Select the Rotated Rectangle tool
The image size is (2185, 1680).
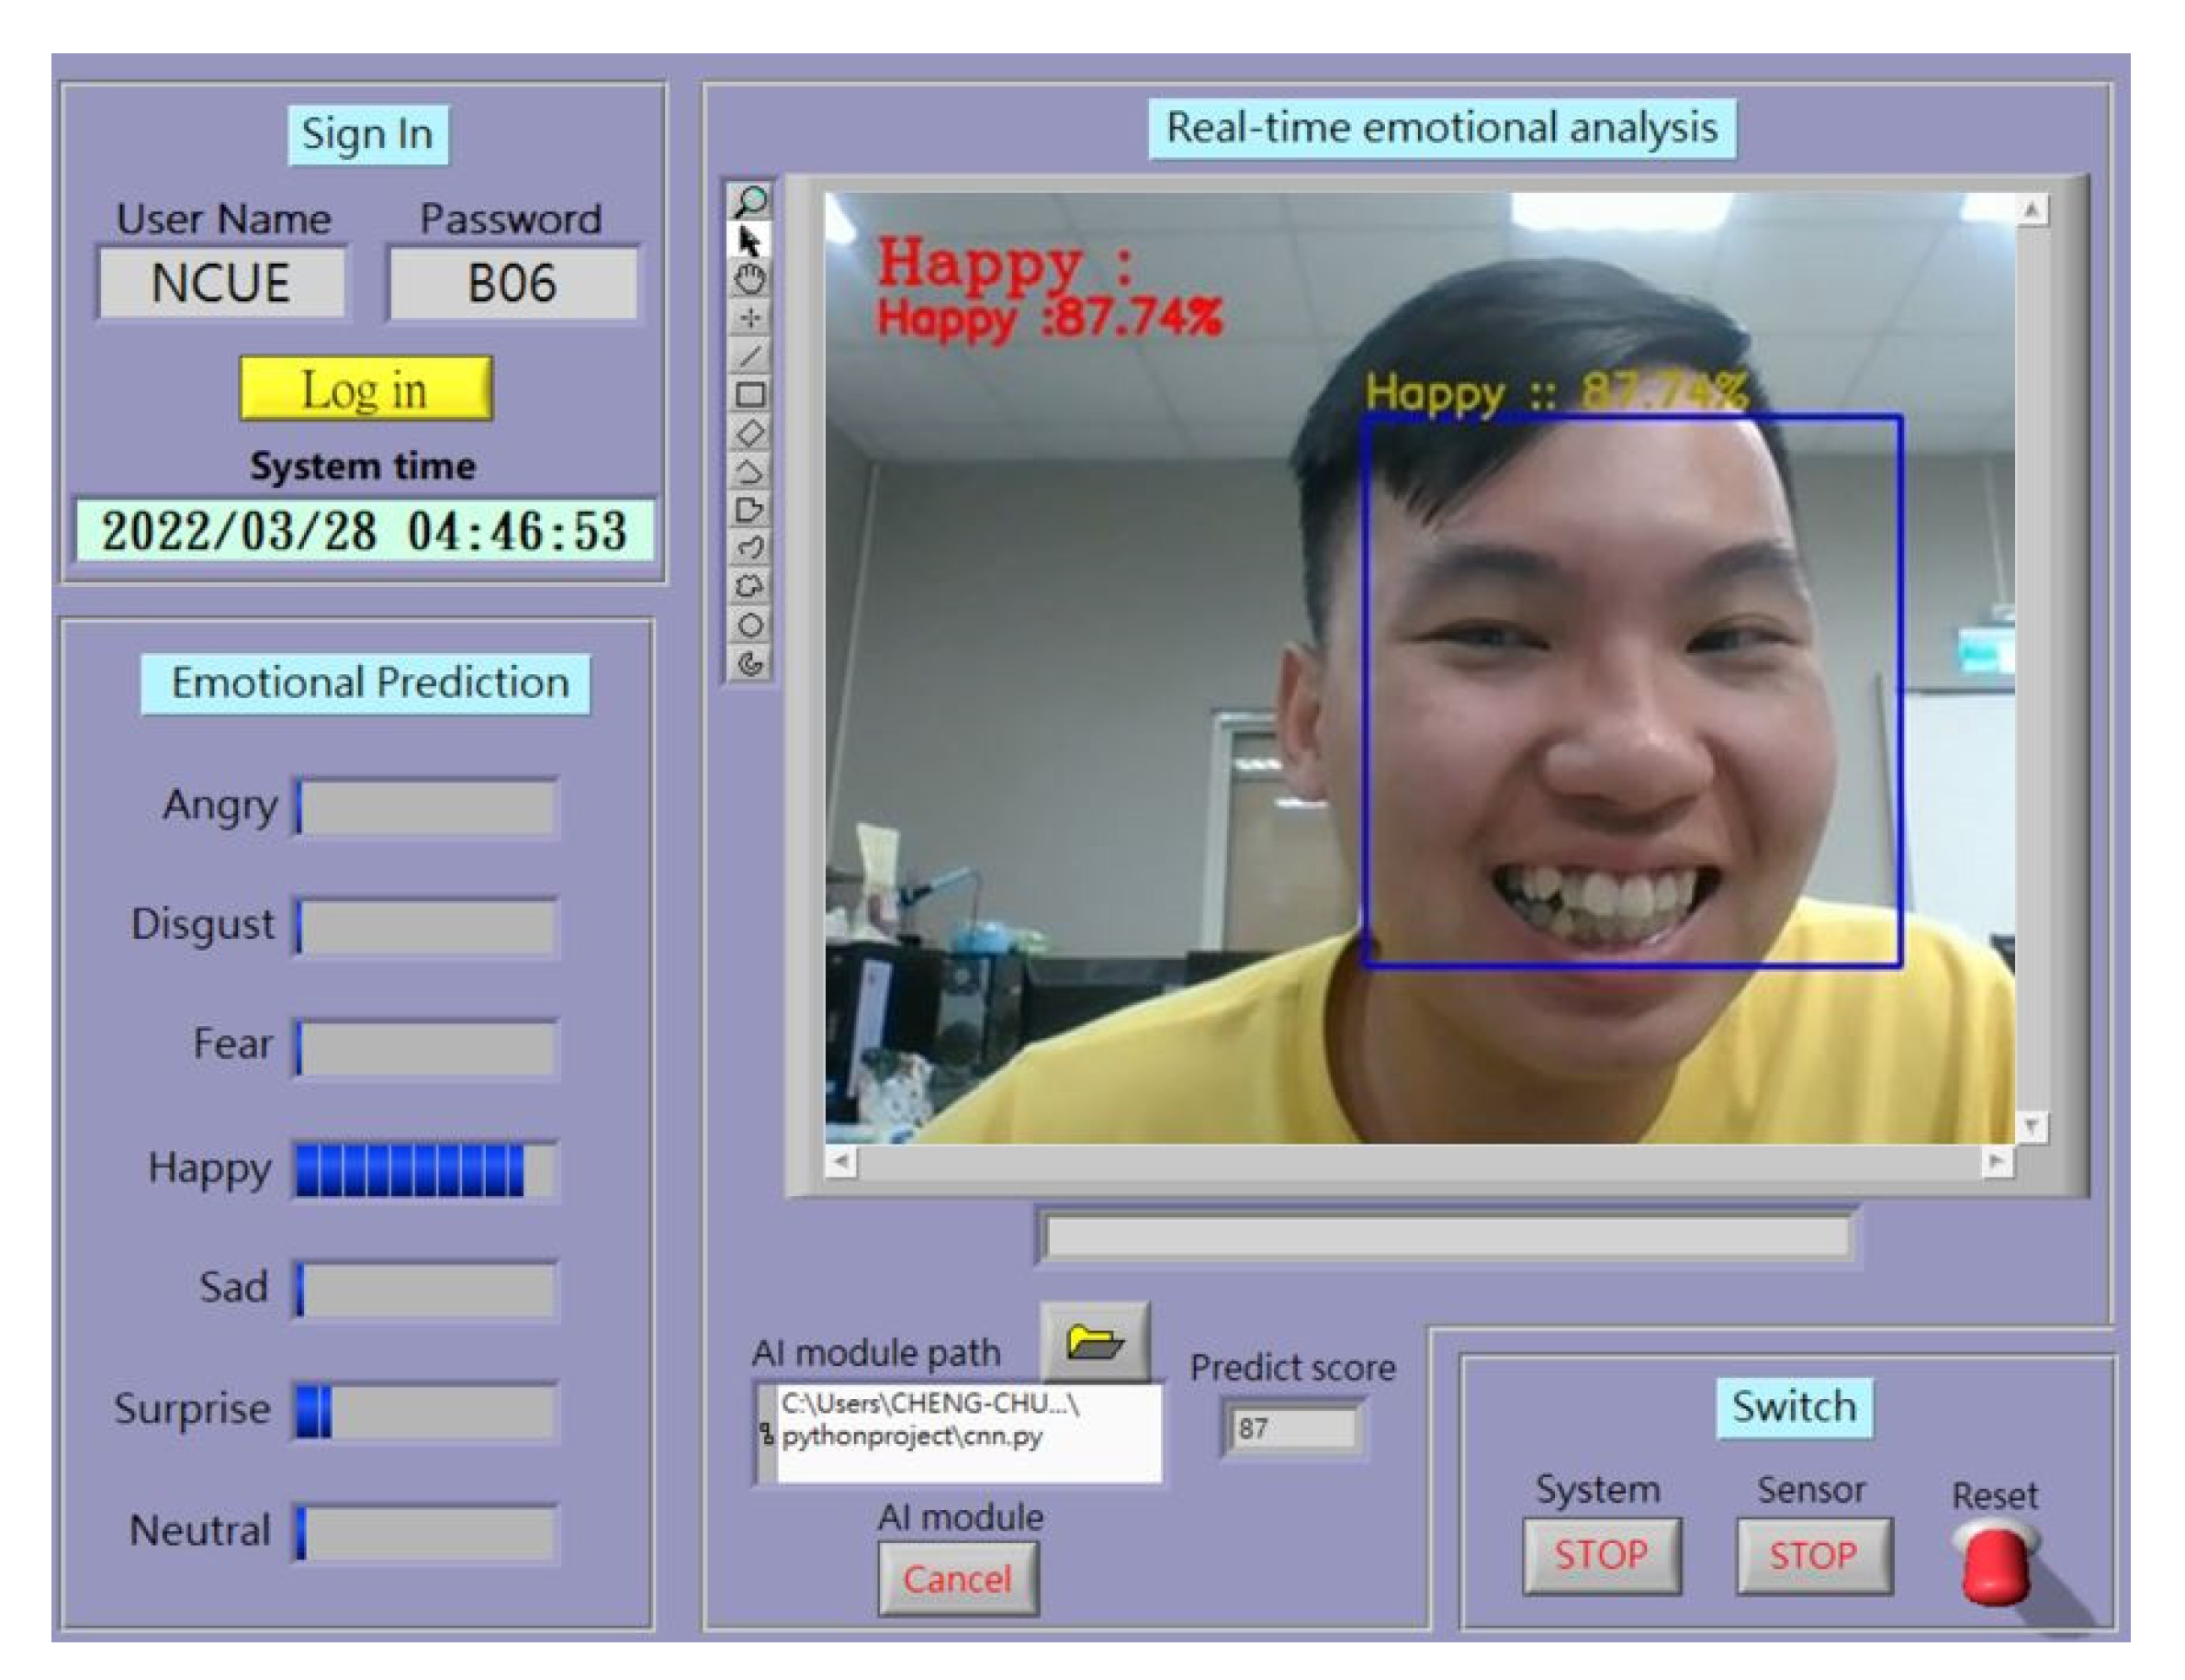(750, 433)
